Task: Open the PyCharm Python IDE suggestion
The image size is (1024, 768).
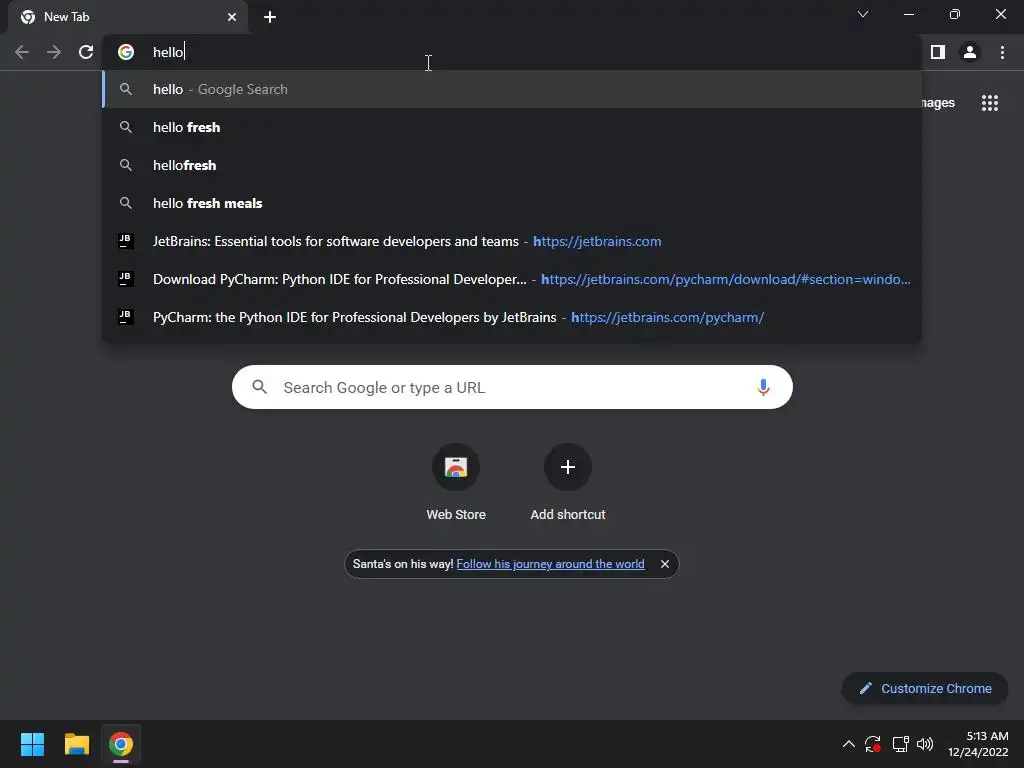Action: (x=512, y=317)
